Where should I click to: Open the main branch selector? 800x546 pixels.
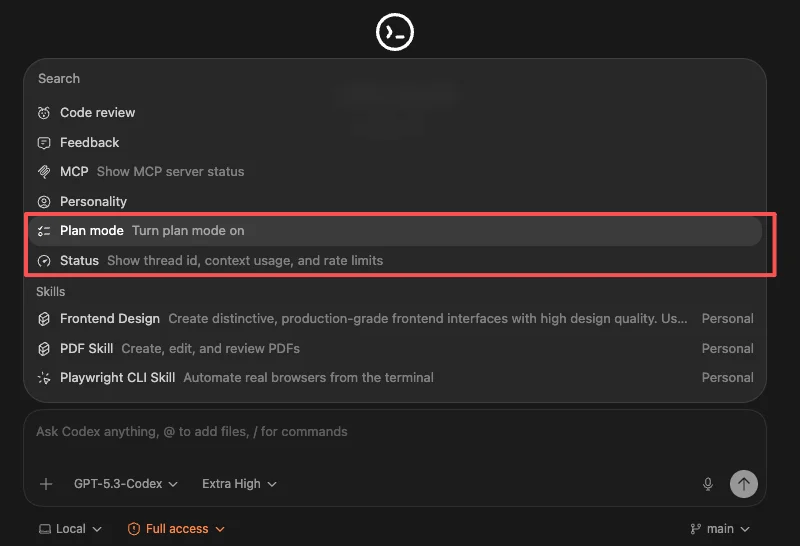pos(720,529)
